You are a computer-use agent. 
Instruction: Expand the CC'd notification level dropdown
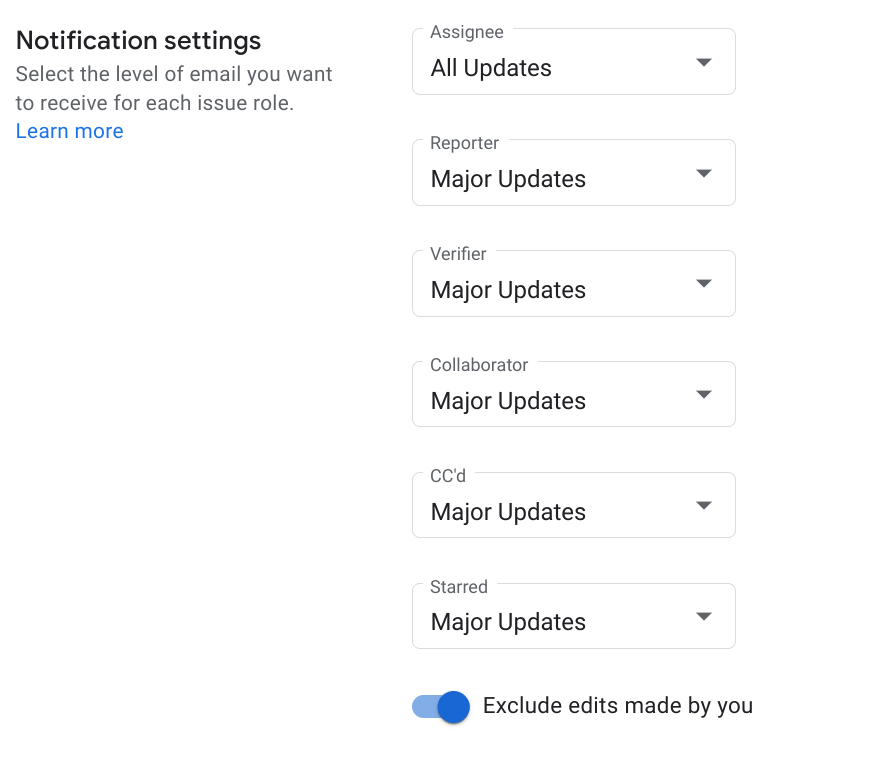574,504
